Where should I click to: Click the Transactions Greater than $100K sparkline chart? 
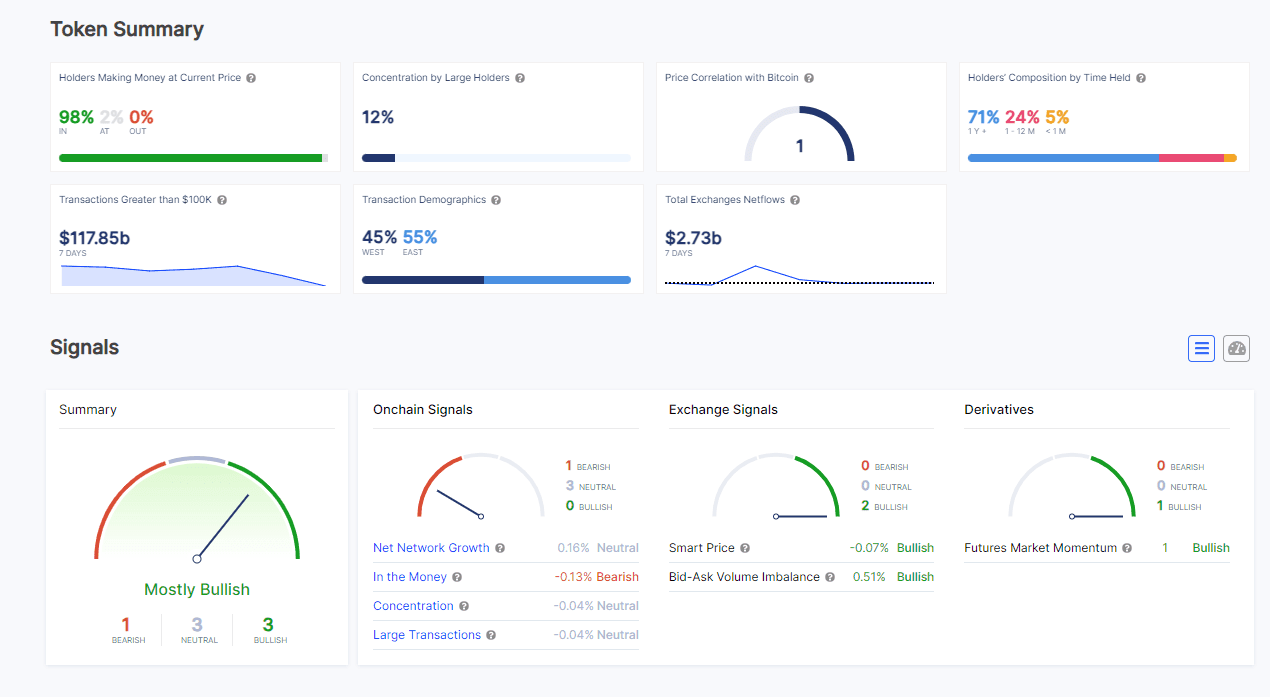pyautogui.click(x=194, y=276)
